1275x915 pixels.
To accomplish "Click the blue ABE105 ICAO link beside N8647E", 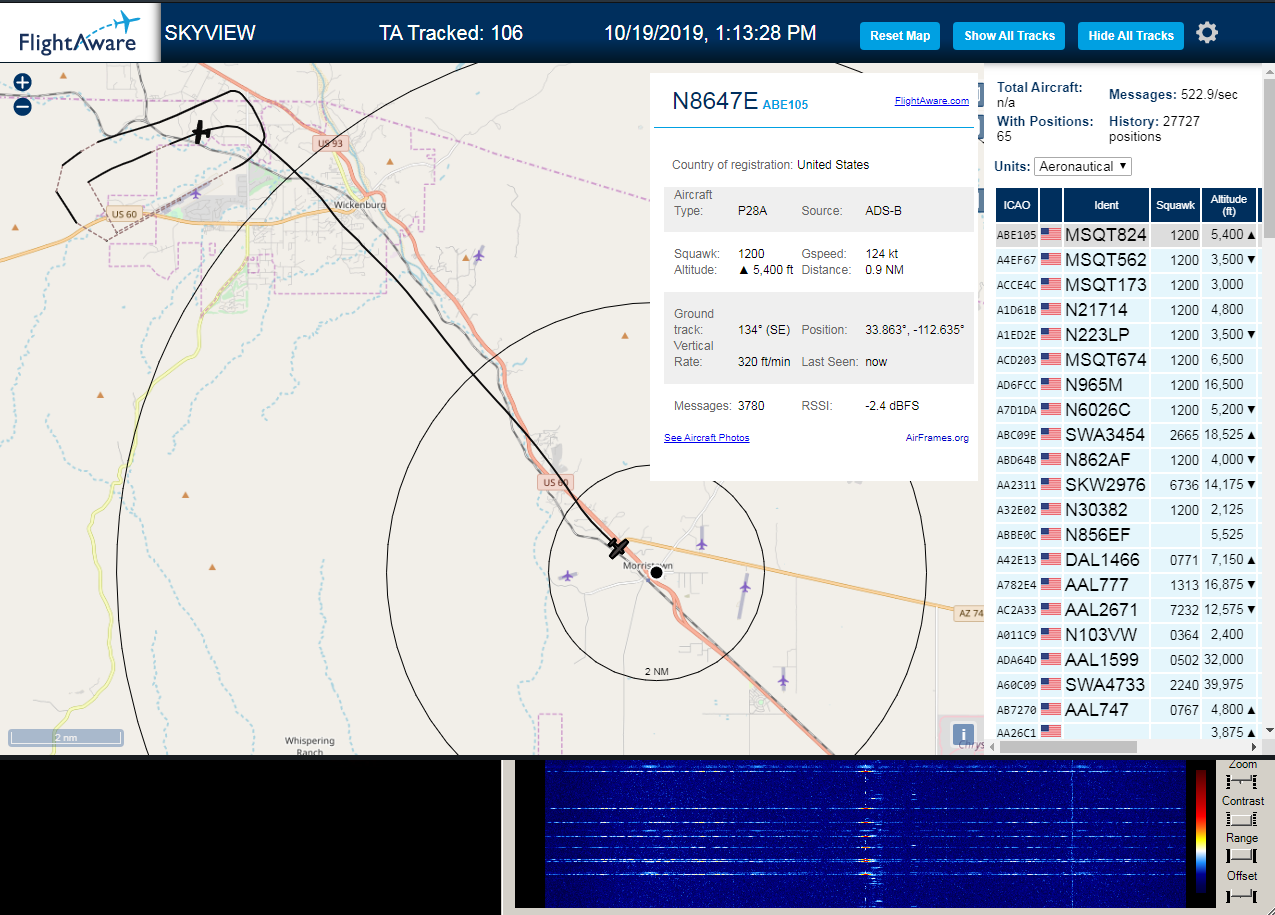I will coord(785,104).
